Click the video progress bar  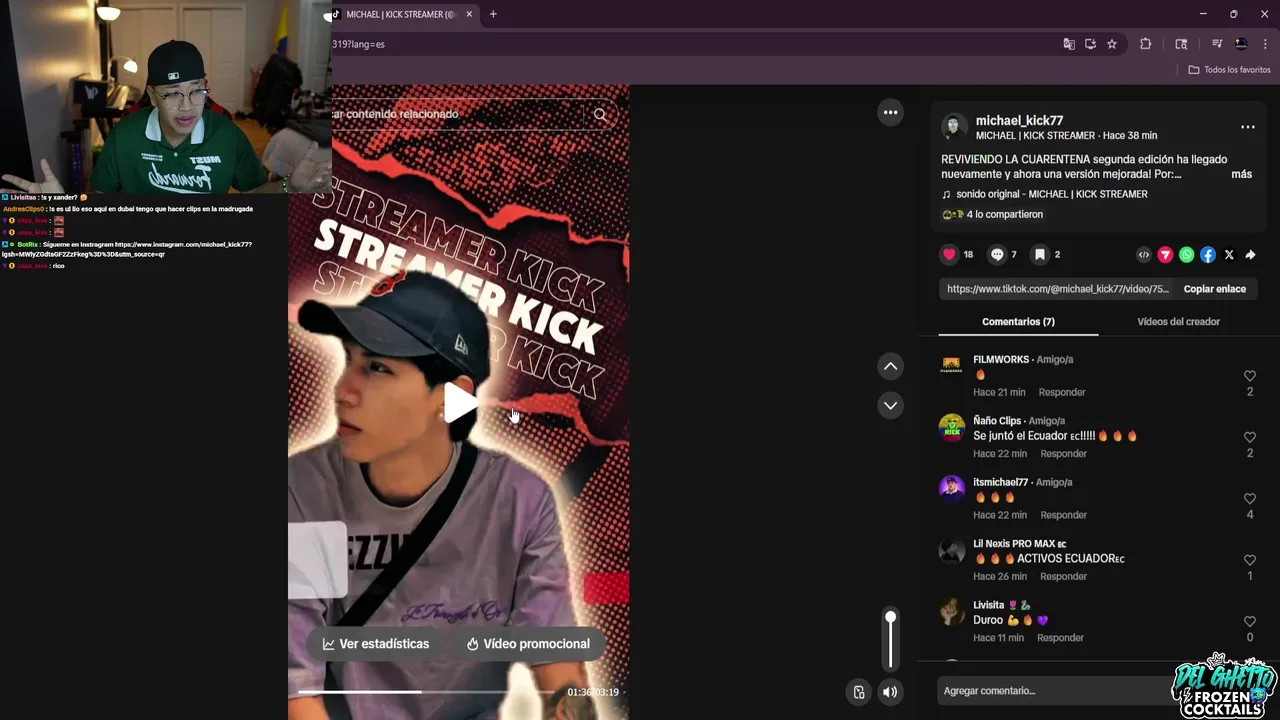click(427, 692)
